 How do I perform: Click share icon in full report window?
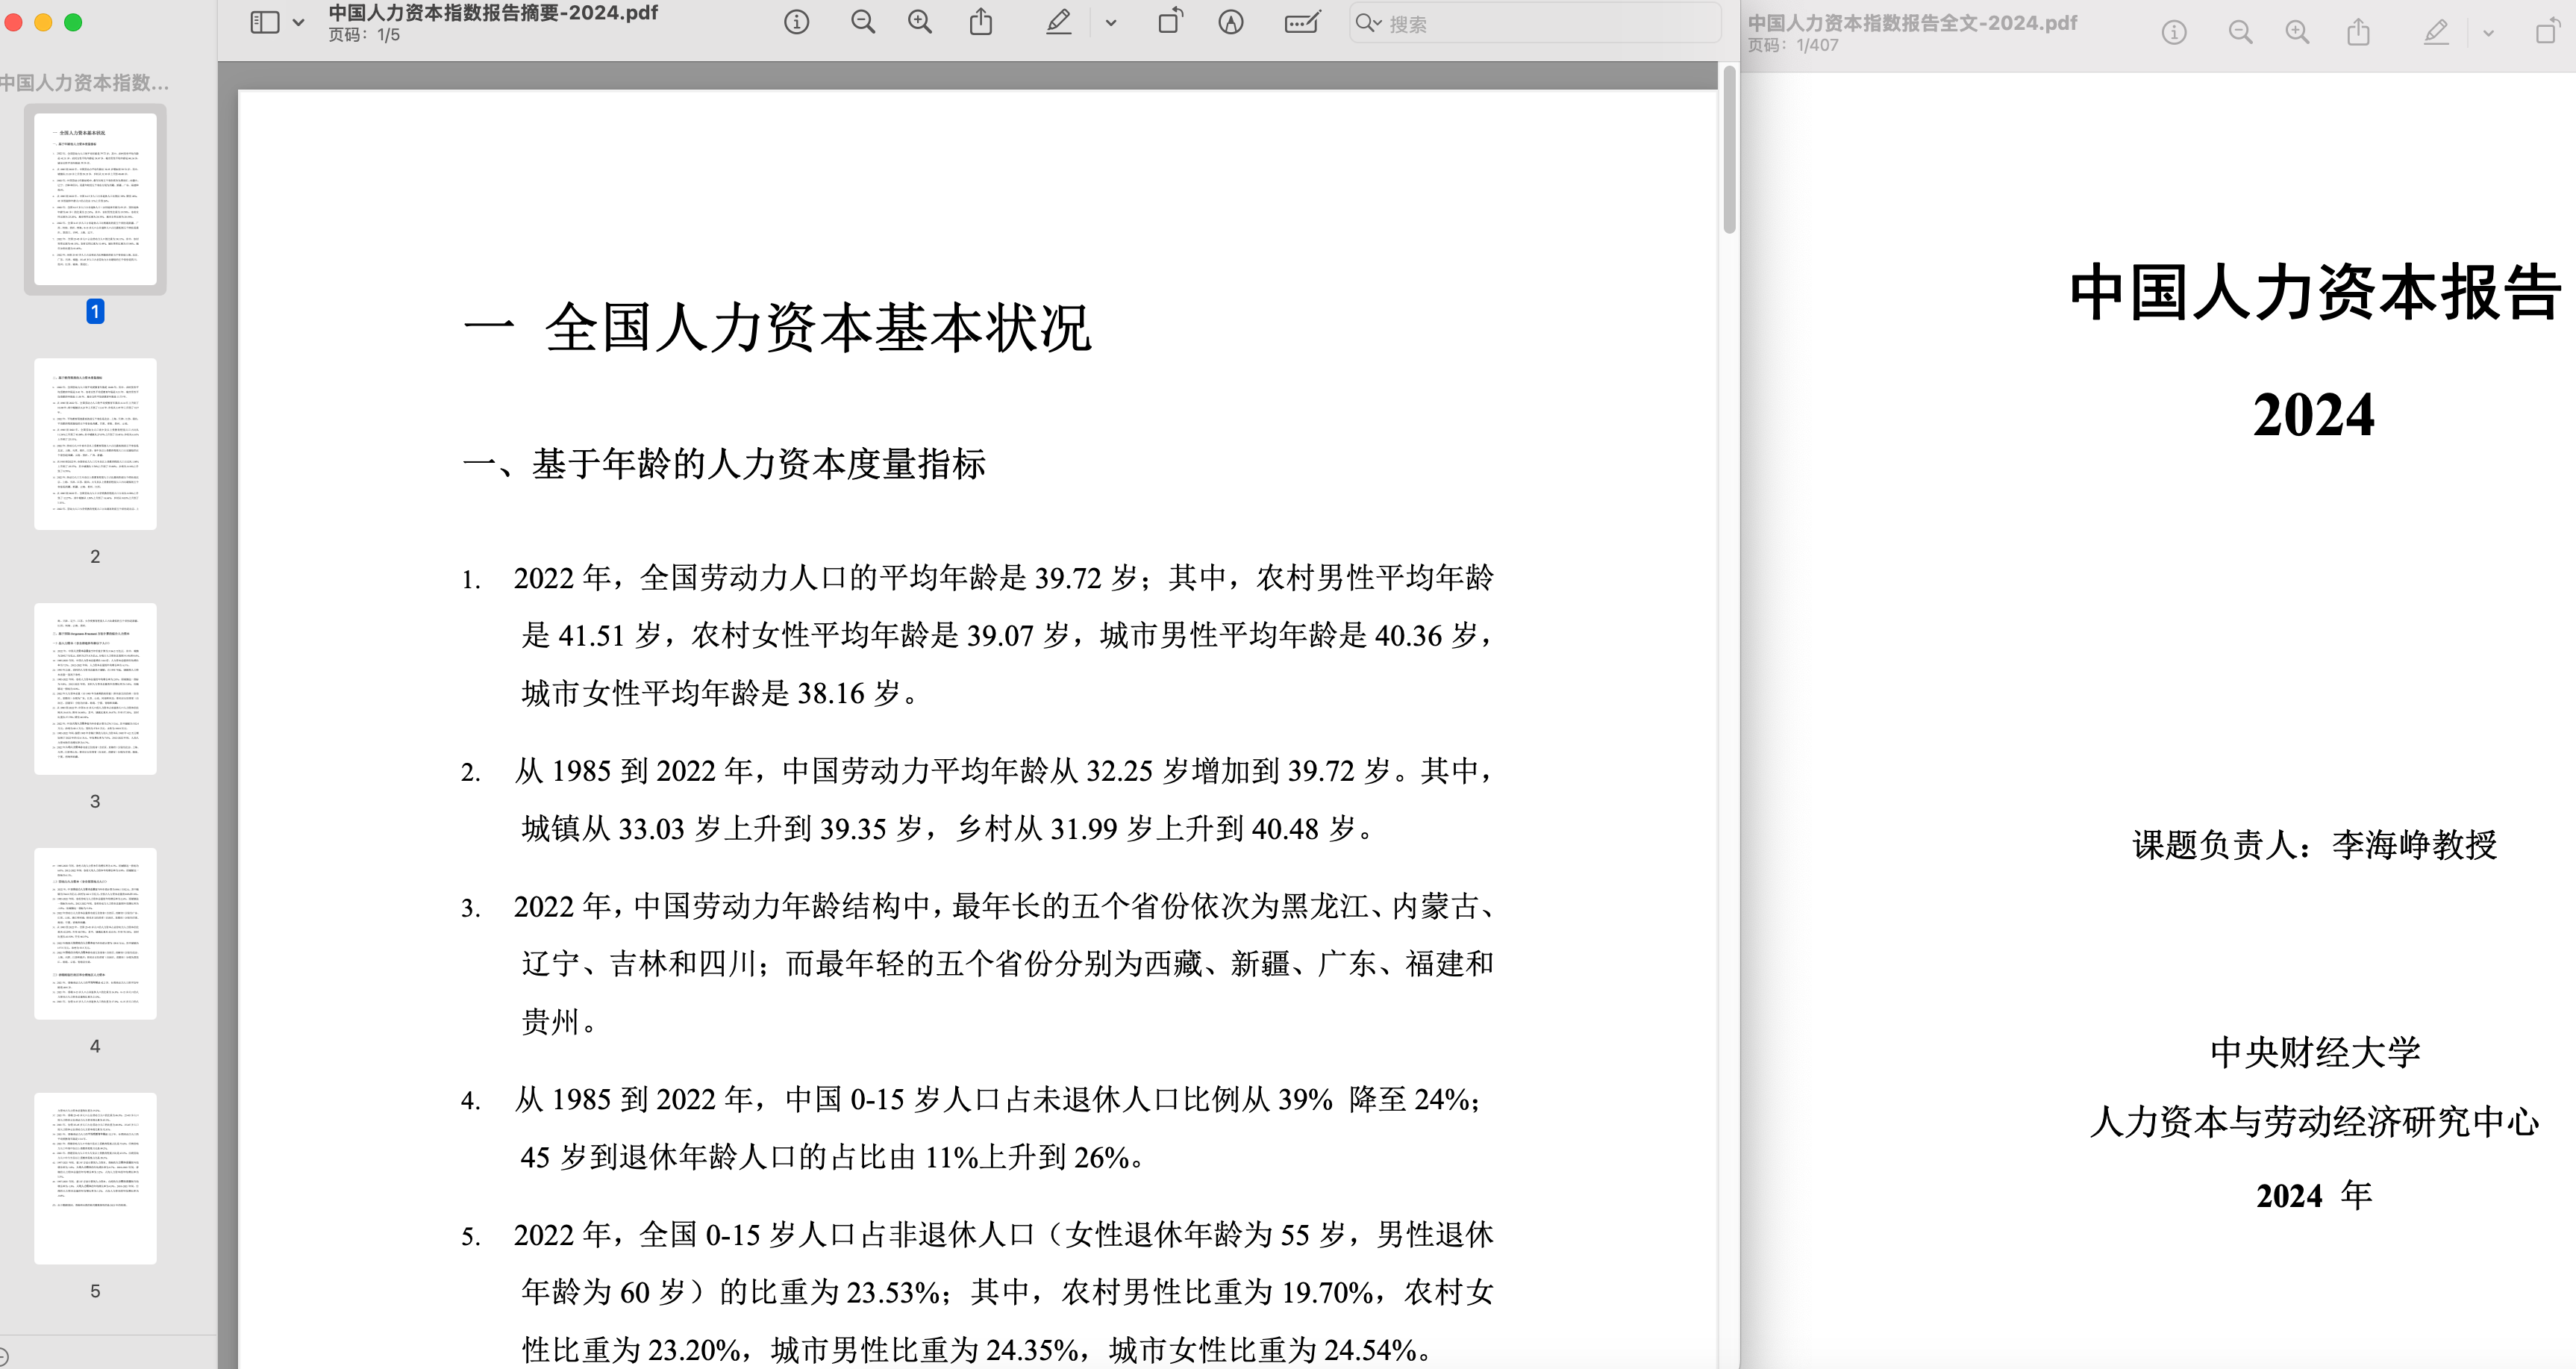click(x=2359, y=33)
